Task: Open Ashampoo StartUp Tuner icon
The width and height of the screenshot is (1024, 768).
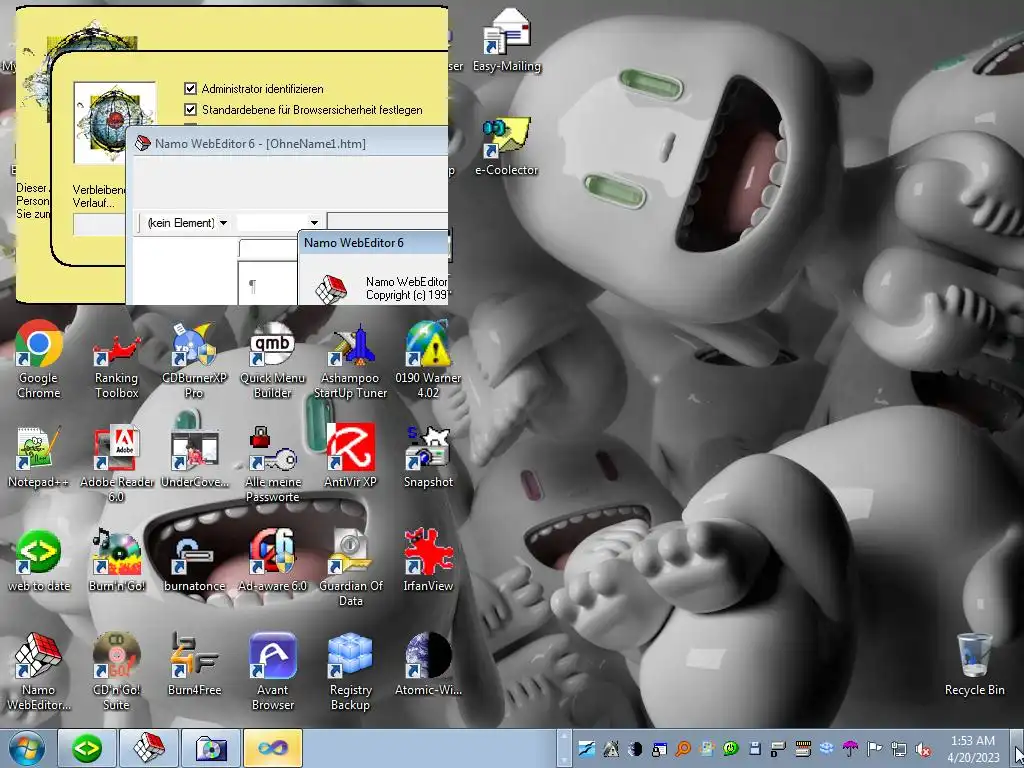Action: point(351,358)
